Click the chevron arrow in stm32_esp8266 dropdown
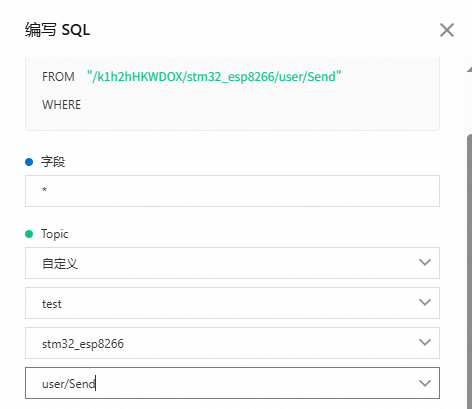472x409 pixels. click(425, 342)
